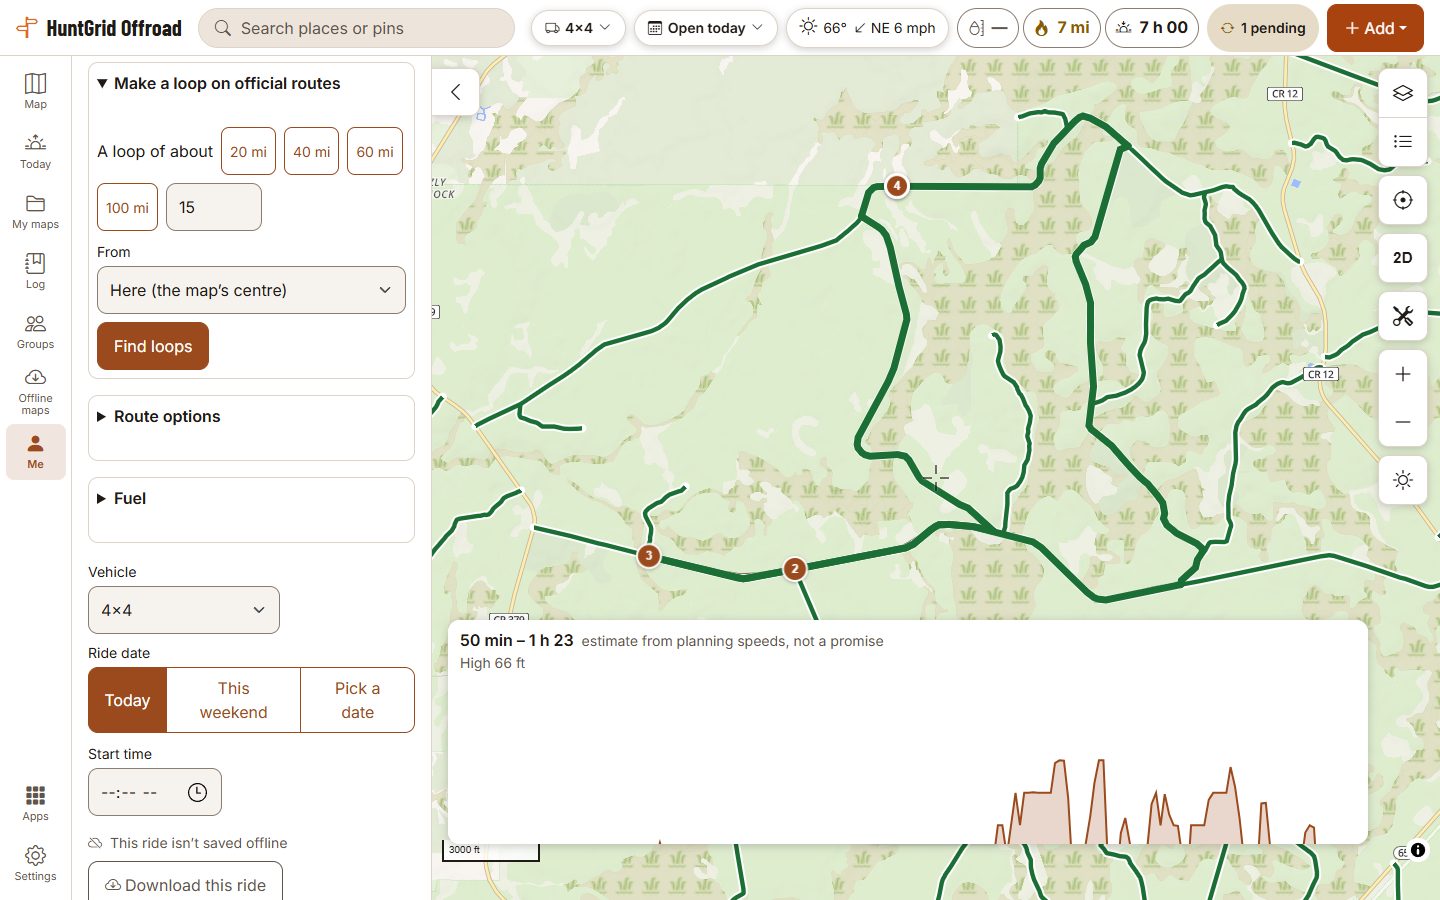Click the Search places or pins field
The width and height of the screenshot is (1440, 900).
pos(356,28)
